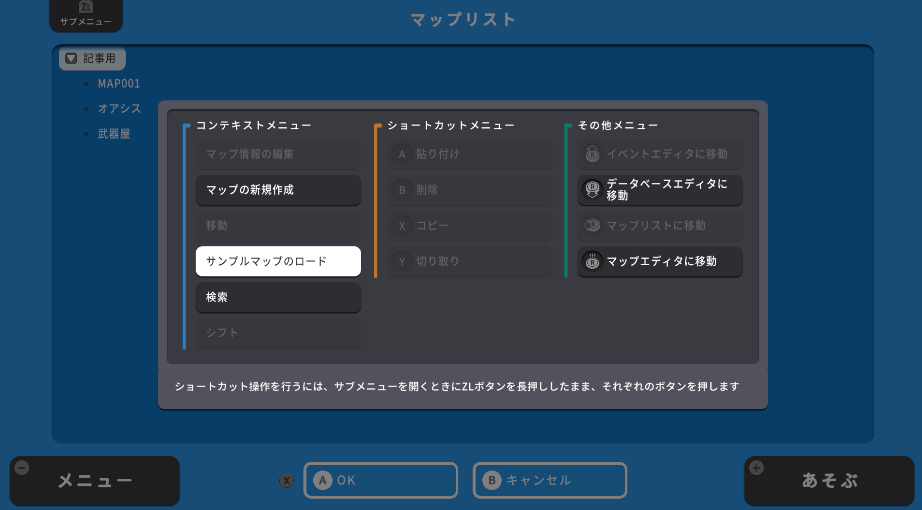Image resolution: width=922 pixels, height=510 pixels.
Task: Click the 貼り付け shortcut entry
Action: (469, 154)
